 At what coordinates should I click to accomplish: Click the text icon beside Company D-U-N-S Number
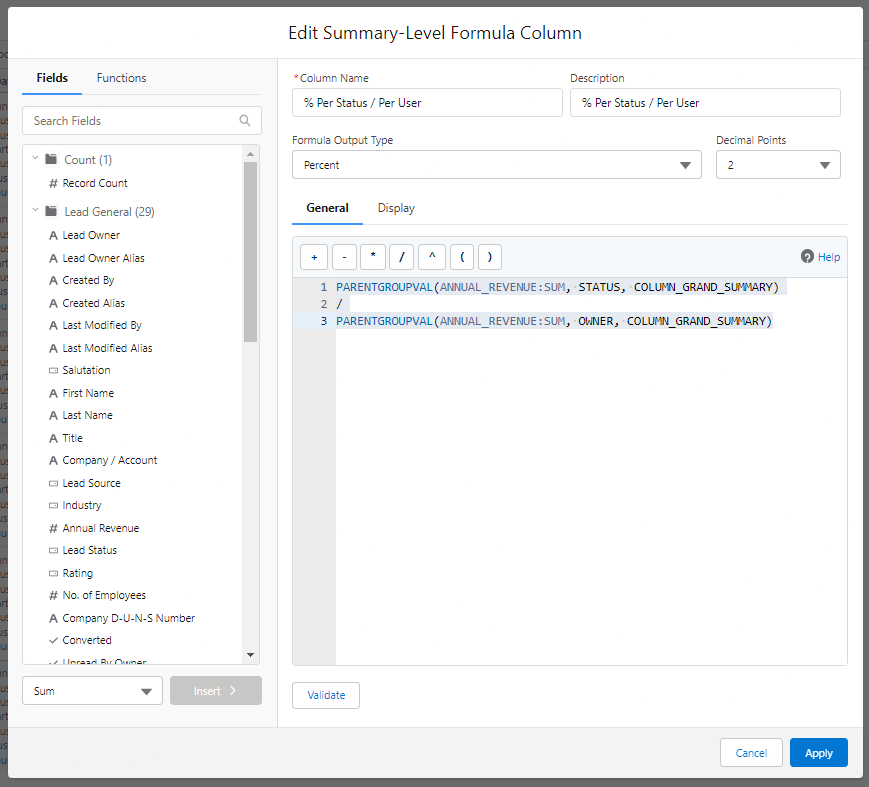[x=53, y=619]
